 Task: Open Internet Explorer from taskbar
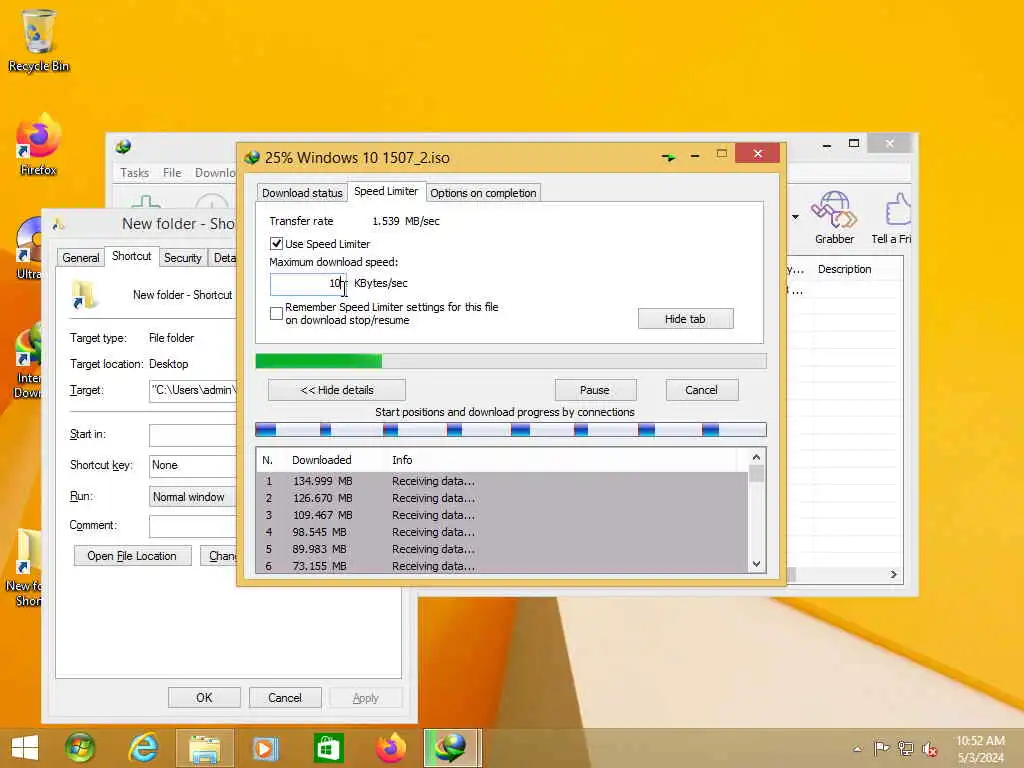coord(142,748)
